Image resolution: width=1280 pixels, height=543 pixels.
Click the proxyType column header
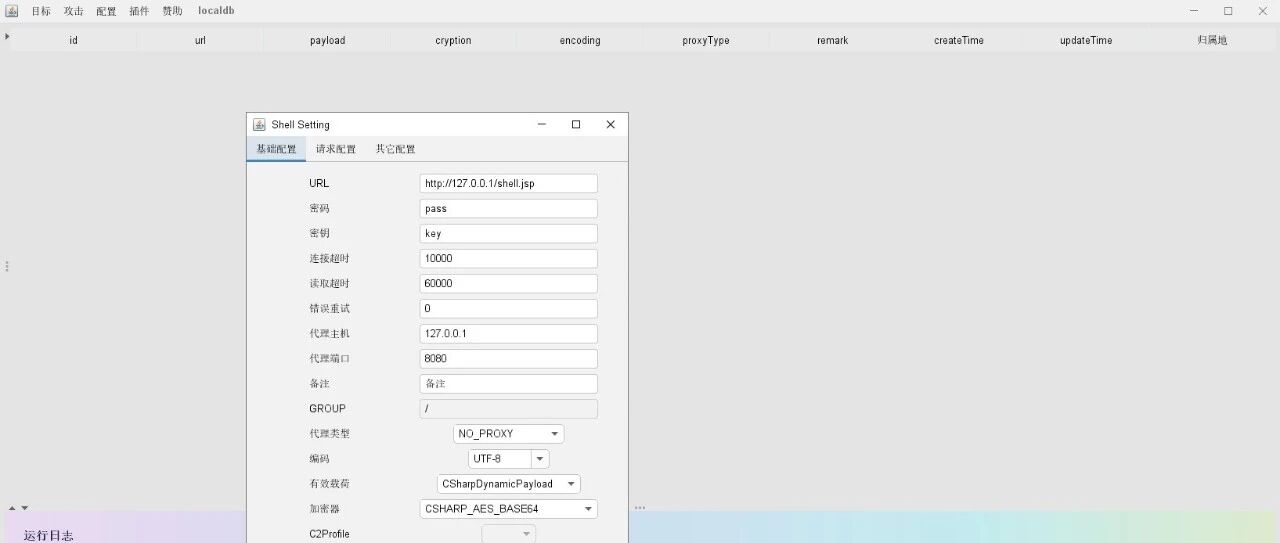point(706,40)
